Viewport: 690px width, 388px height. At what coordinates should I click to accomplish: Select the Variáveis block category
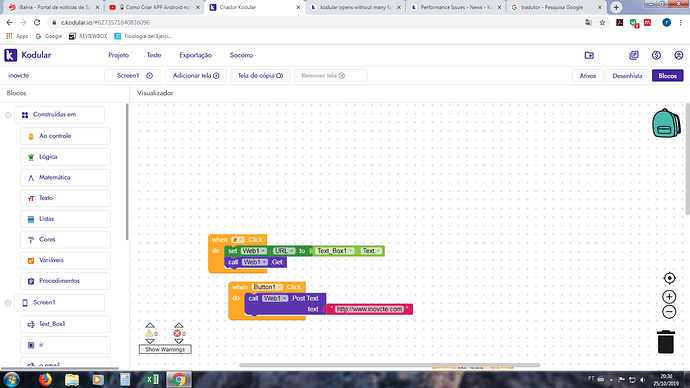65,260
